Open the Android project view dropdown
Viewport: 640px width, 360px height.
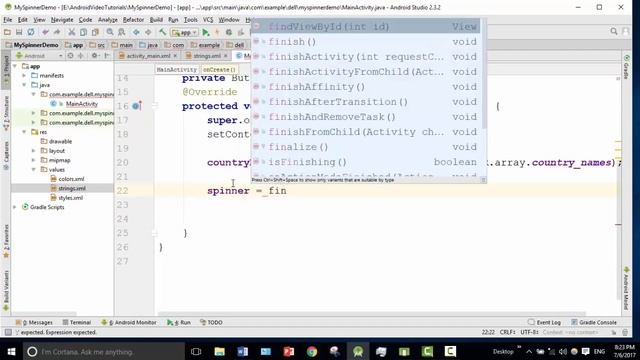pyautogui.click(x=39, y=56)
